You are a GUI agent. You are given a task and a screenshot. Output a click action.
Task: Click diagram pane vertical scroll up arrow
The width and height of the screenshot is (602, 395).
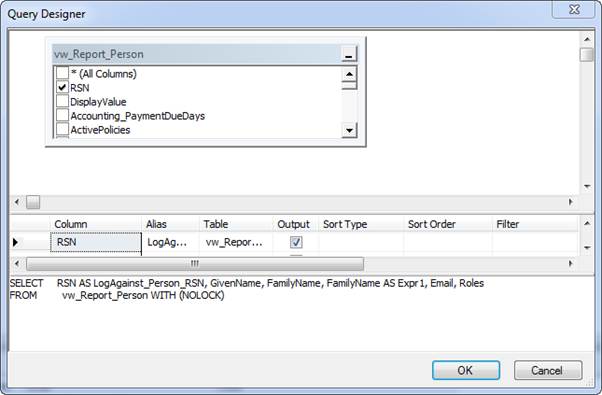click(587, 39)
